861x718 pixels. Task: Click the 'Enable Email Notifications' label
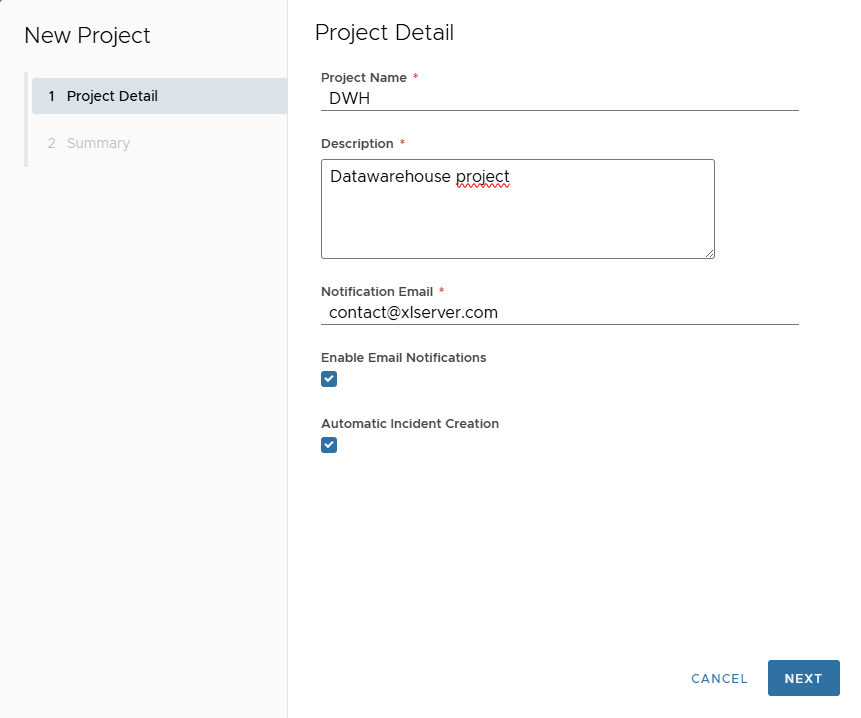pyautogui.click(x=404, y=357)
